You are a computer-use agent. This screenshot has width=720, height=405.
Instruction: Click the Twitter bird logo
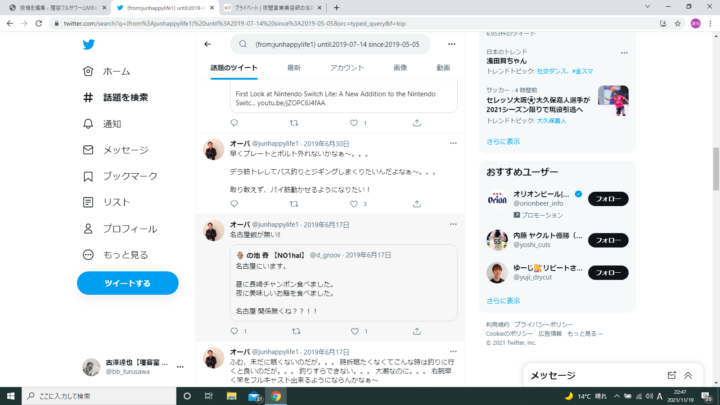tap(89, 45)
